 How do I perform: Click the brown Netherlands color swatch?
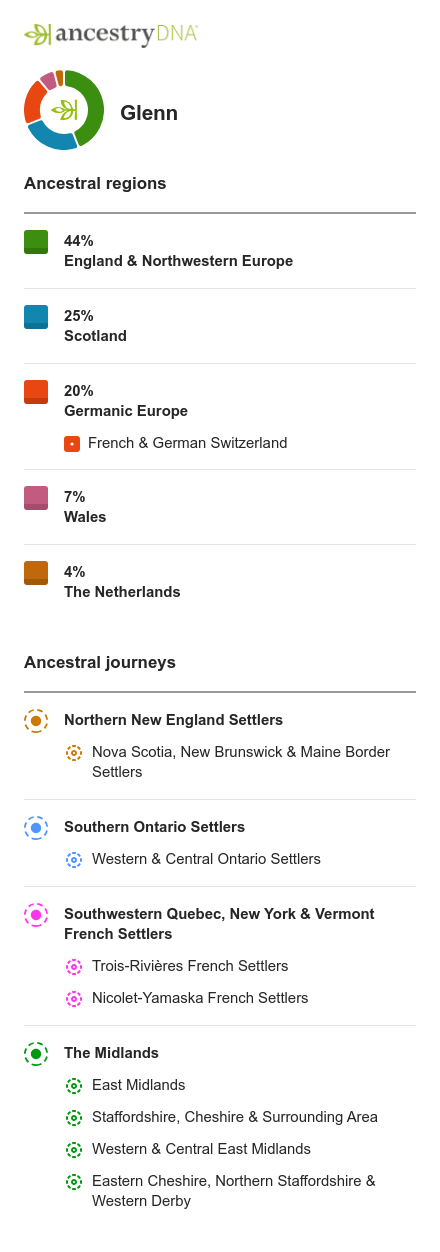click(x=36, y=573)
